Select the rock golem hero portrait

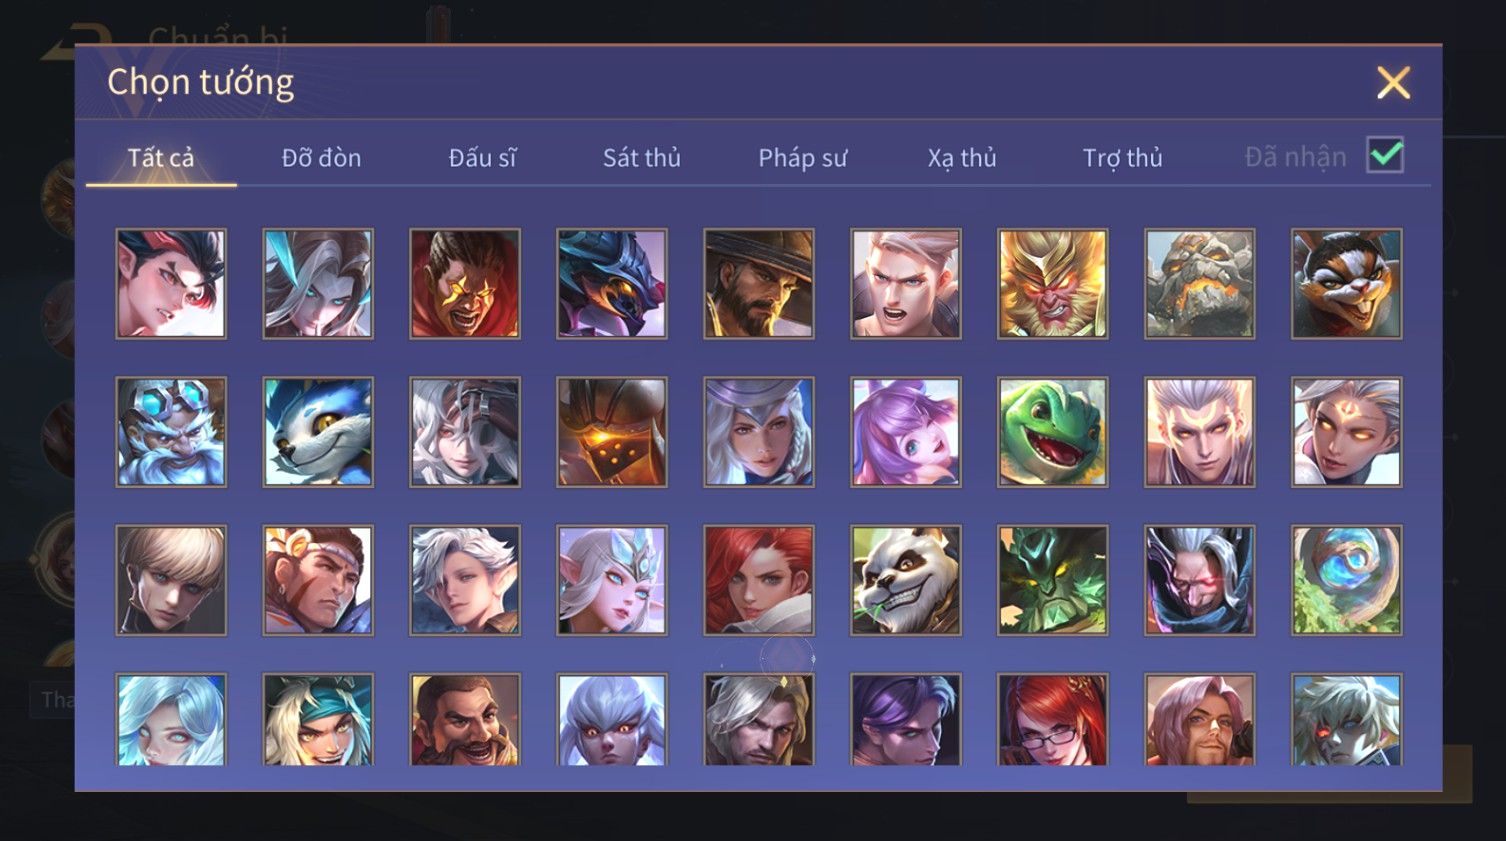[x=1199, y=284]
